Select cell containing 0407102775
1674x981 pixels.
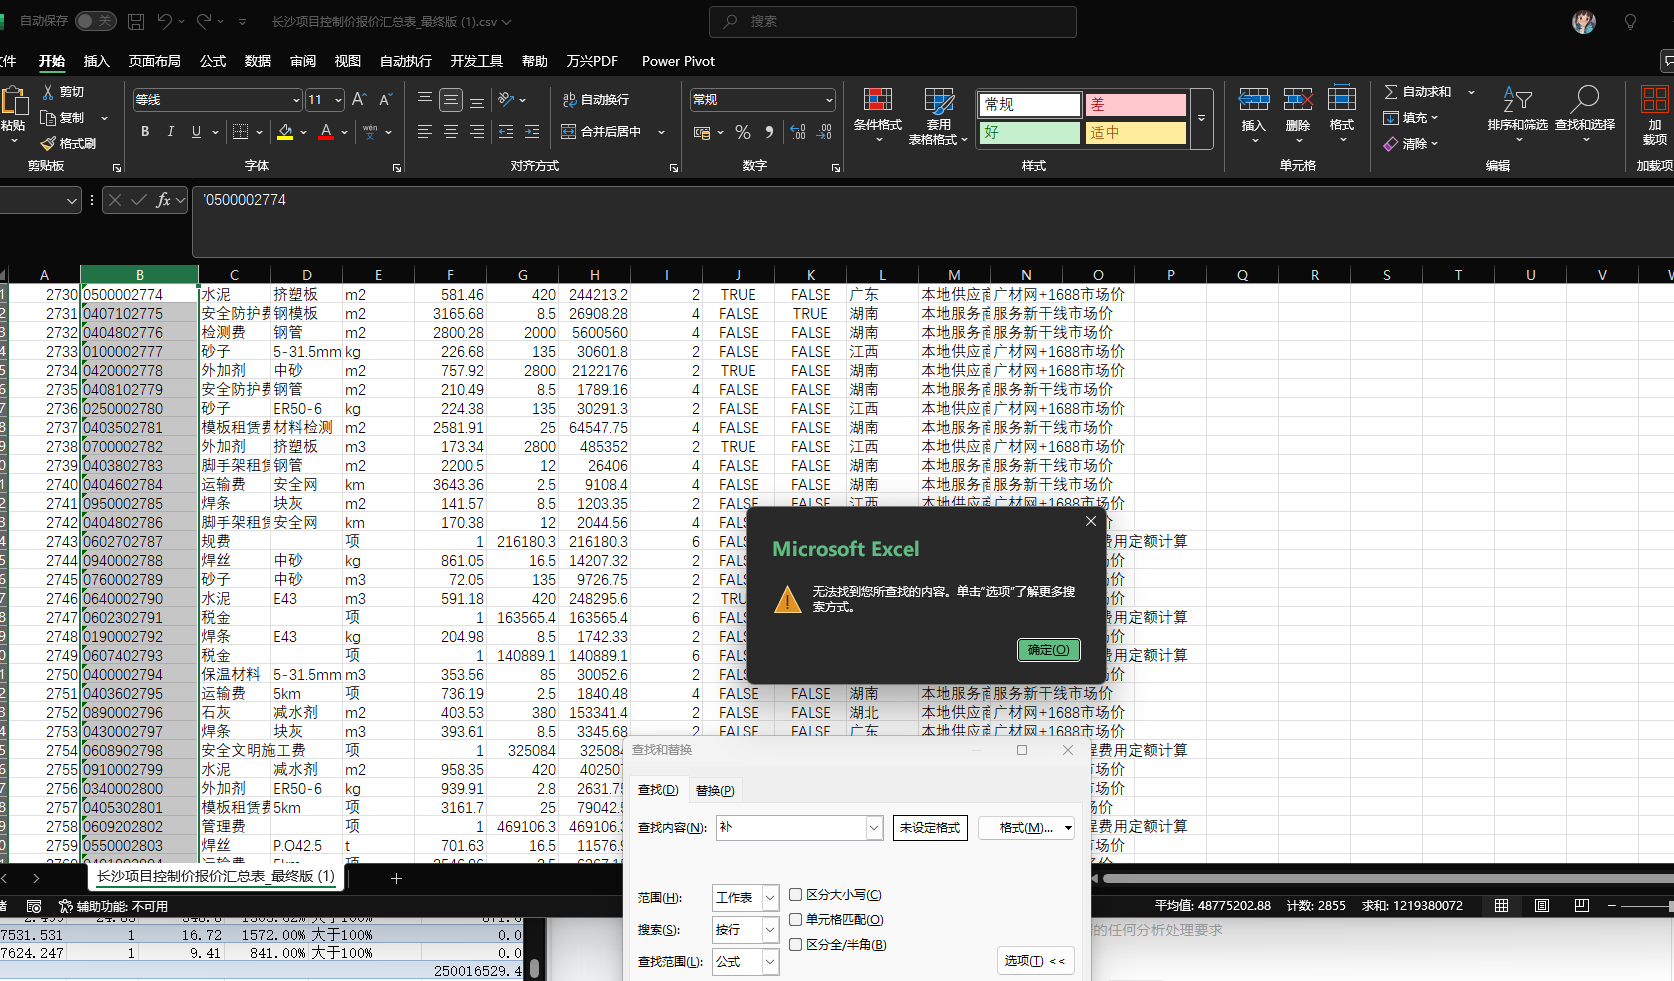coord(139,314)
